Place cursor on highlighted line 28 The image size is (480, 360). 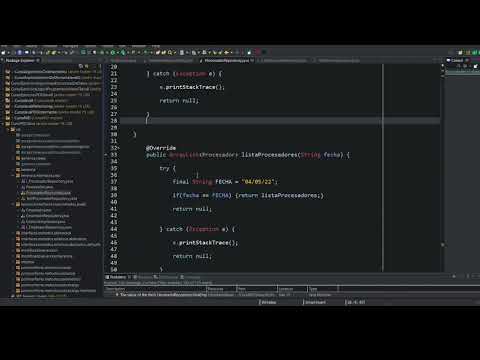[x=280, y=121]
